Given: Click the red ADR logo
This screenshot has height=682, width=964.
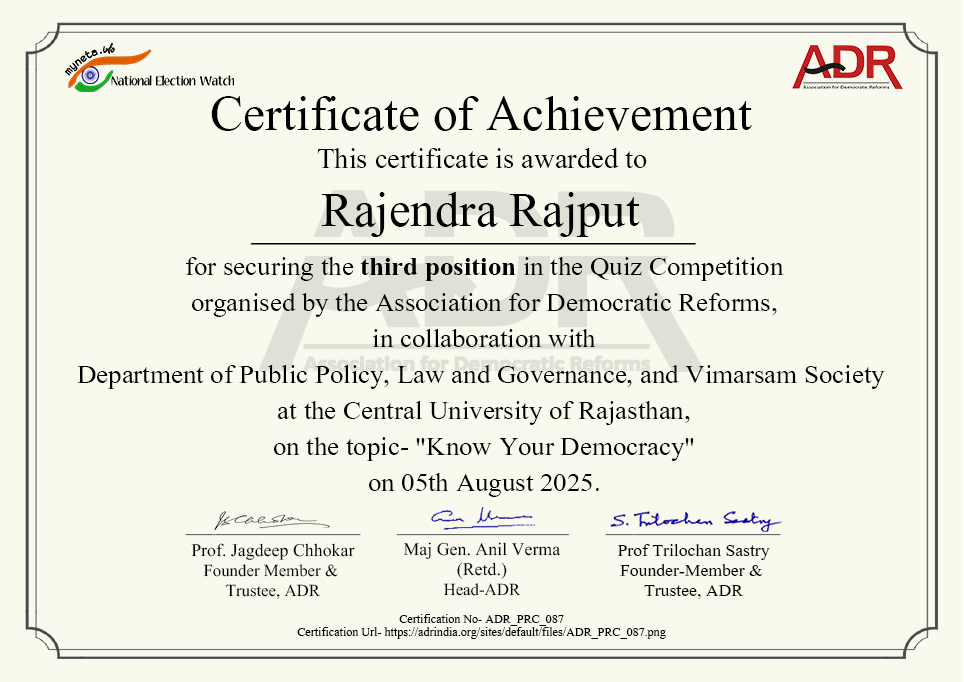Looking at the screenshot, I should coord(847,67).
